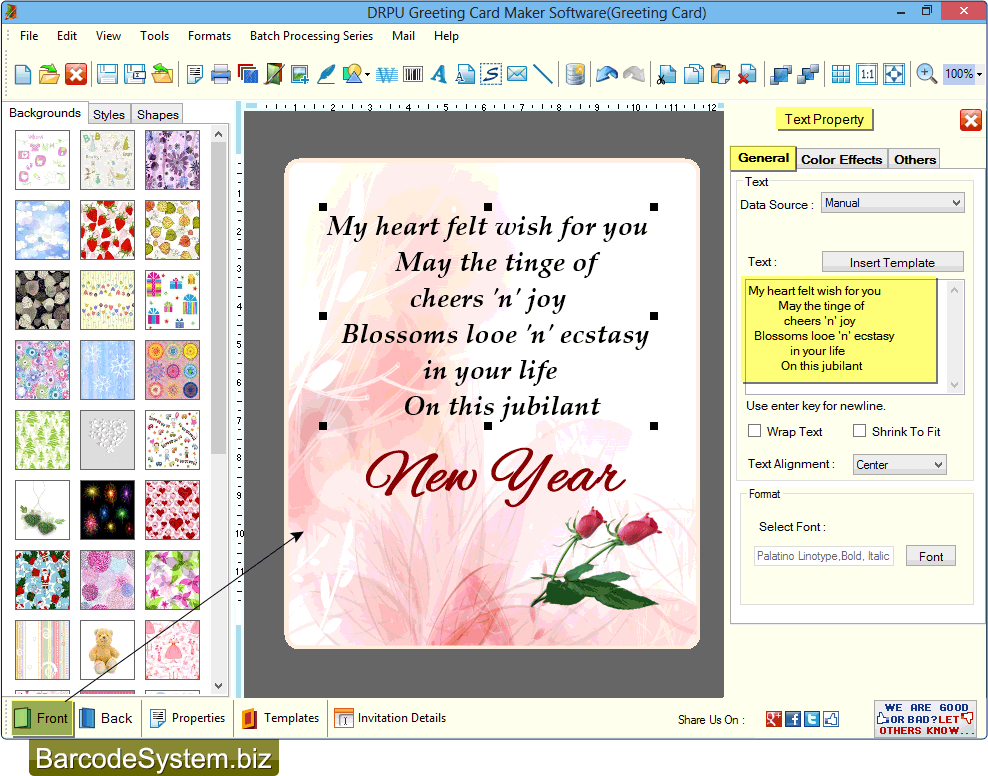This screenshot has width=988, height=776.
Task: Click the Insert Template button
Action: (x=892, y=262)
